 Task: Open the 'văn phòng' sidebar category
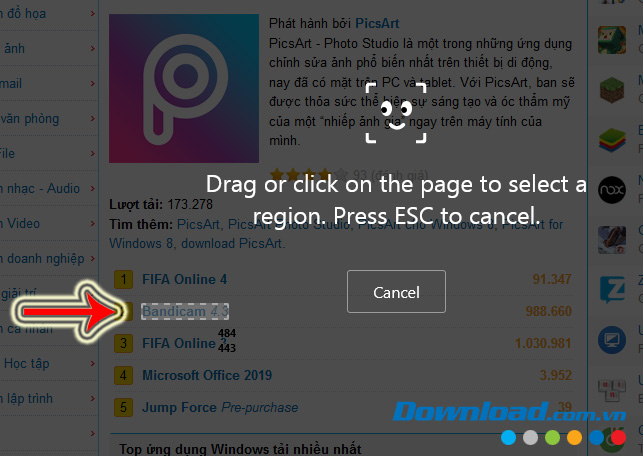(30, 119)
